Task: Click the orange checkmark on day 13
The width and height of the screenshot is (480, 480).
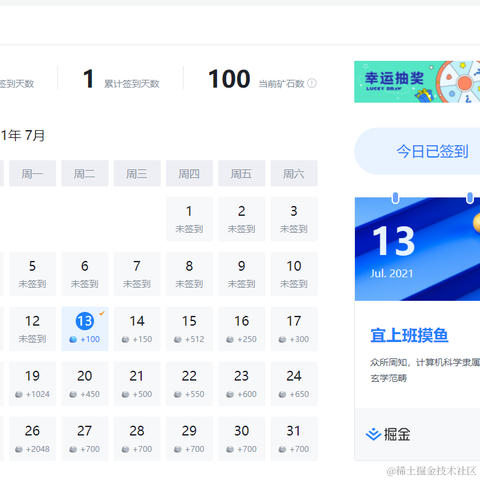Action: click(x=102, y=313)
